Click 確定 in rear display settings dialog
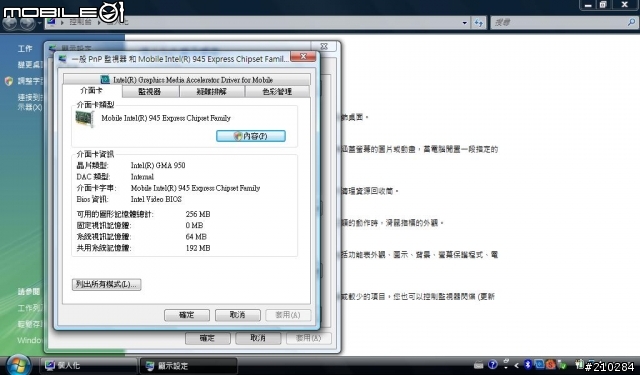This screenshot has height=375, width=640. [x=207, y=338]
